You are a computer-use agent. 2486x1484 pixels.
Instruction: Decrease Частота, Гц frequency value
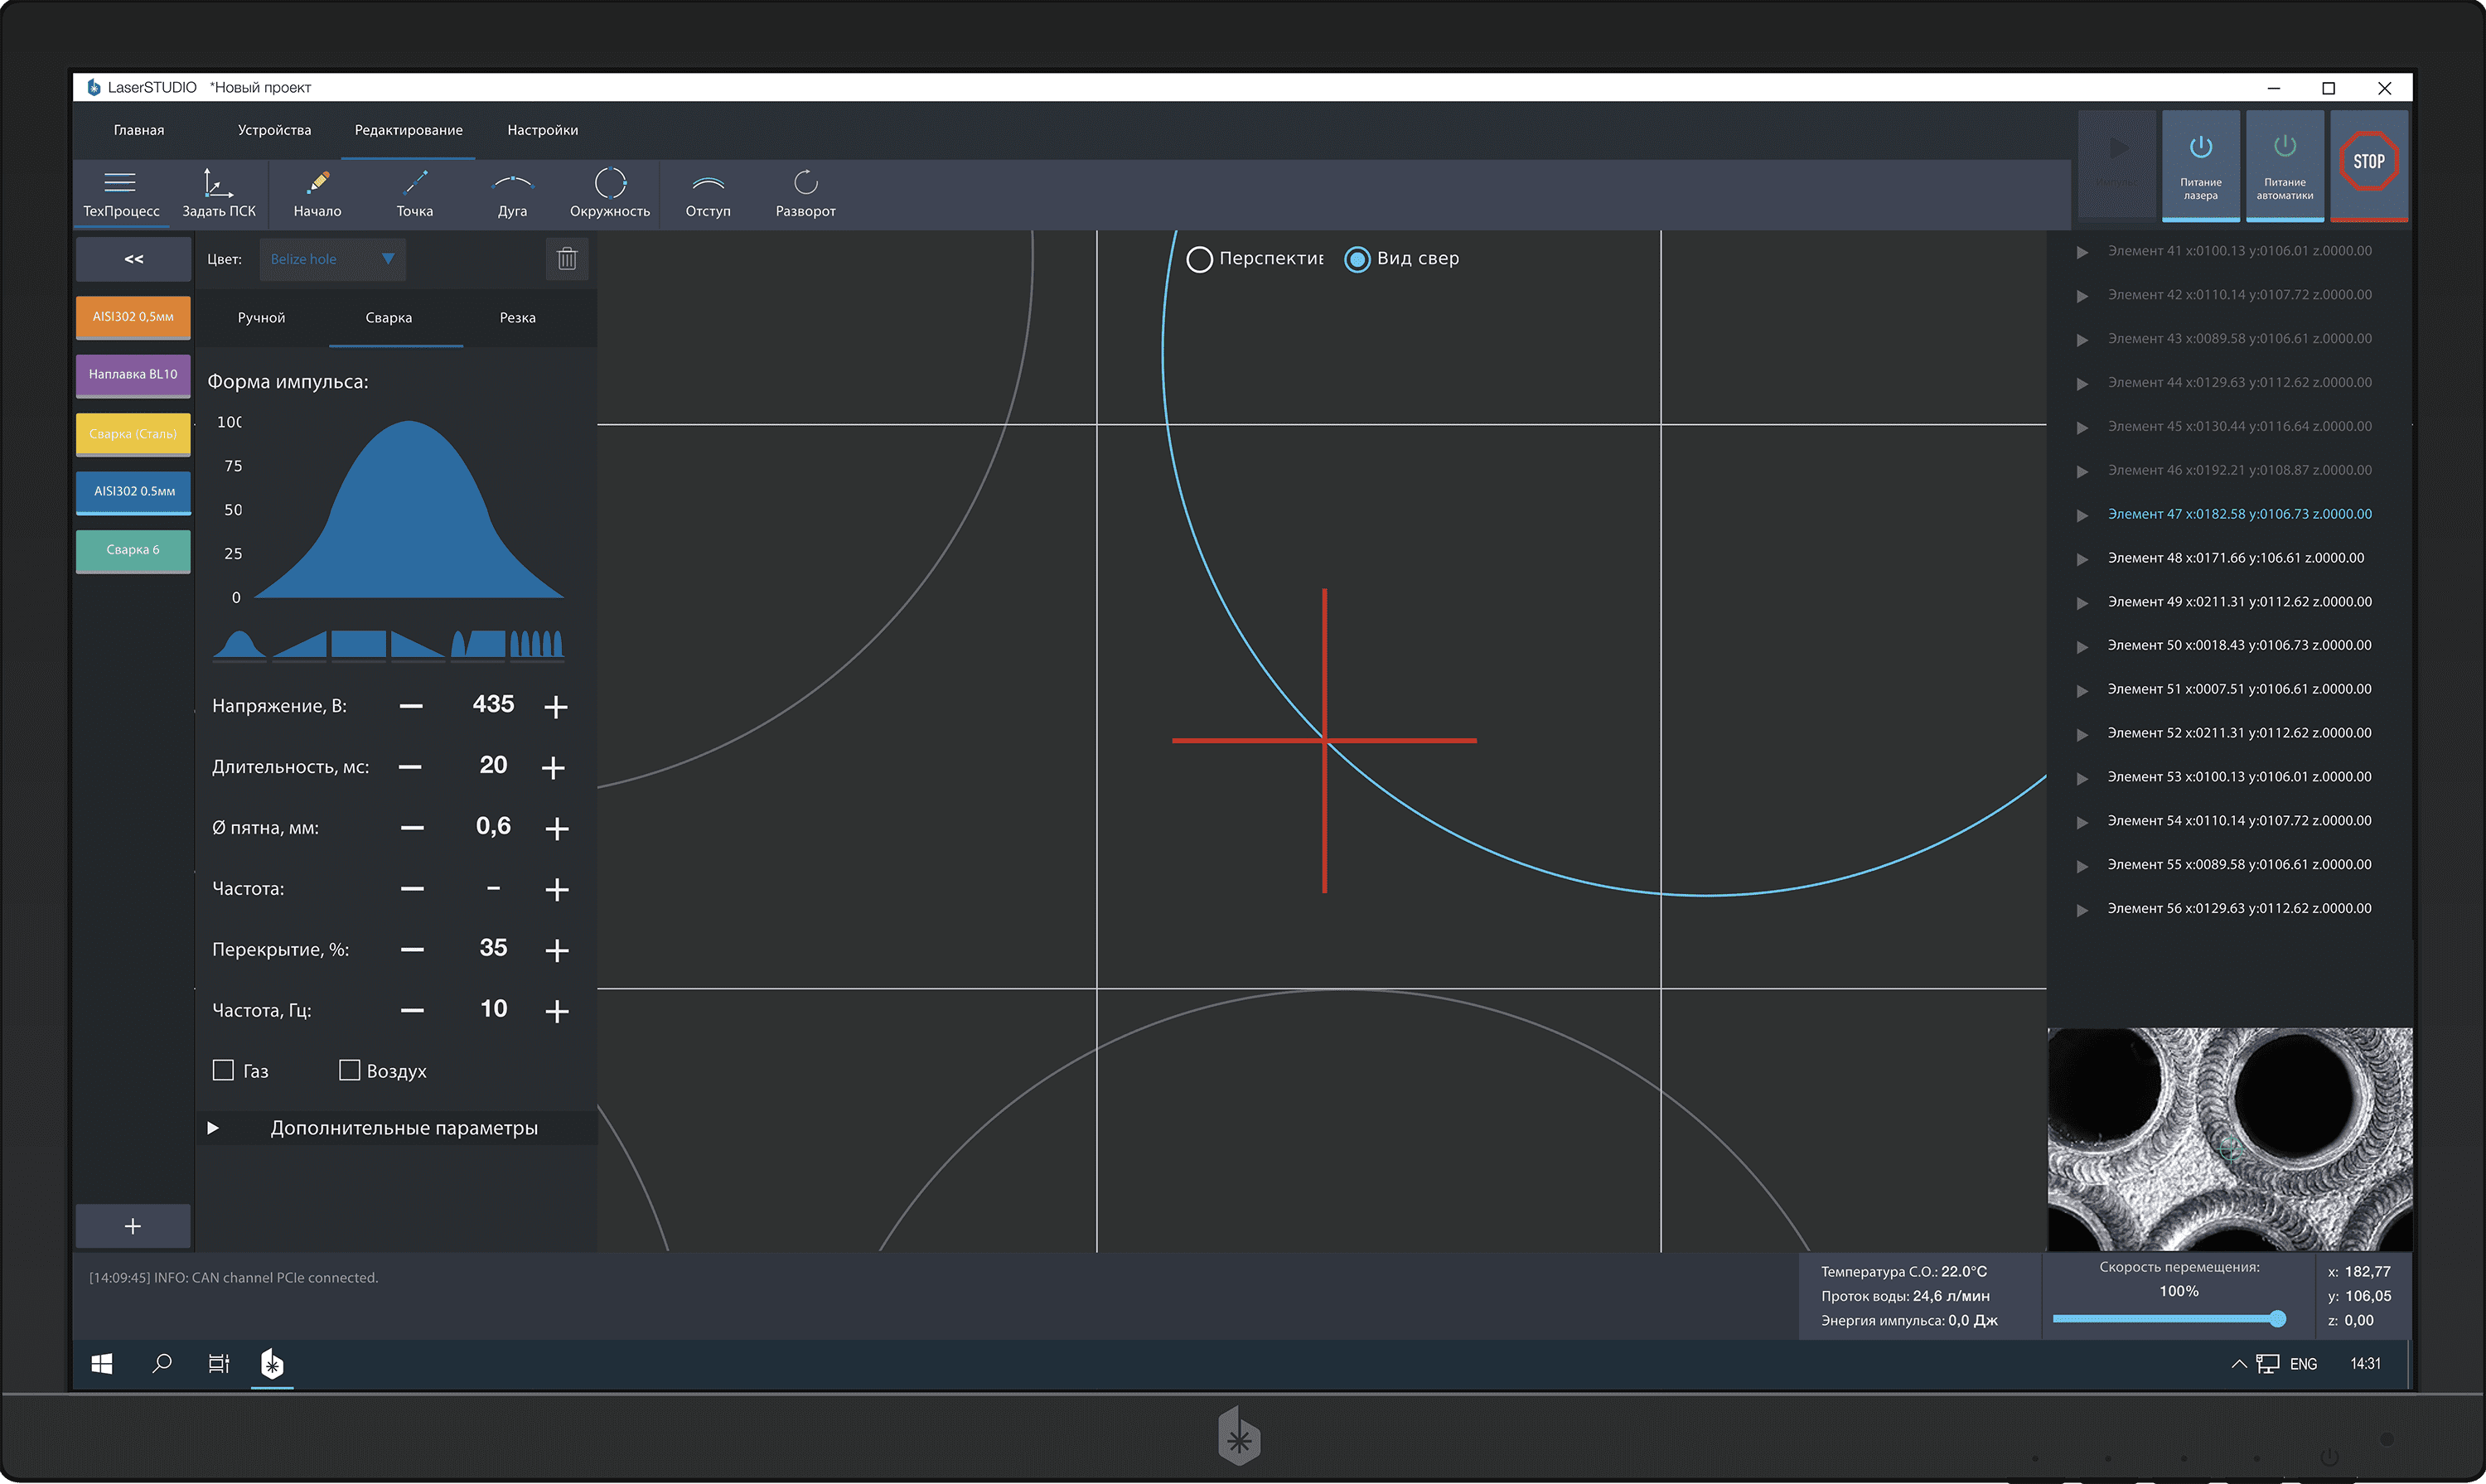point(412,1011)
